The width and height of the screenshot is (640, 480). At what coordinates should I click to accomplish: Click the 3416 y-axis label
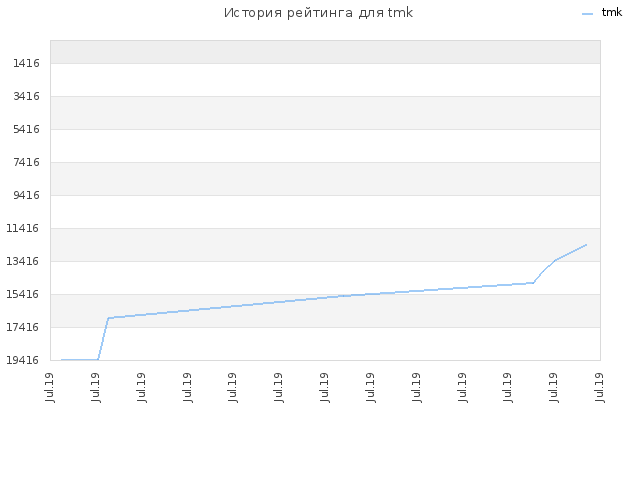coord(27,96)
